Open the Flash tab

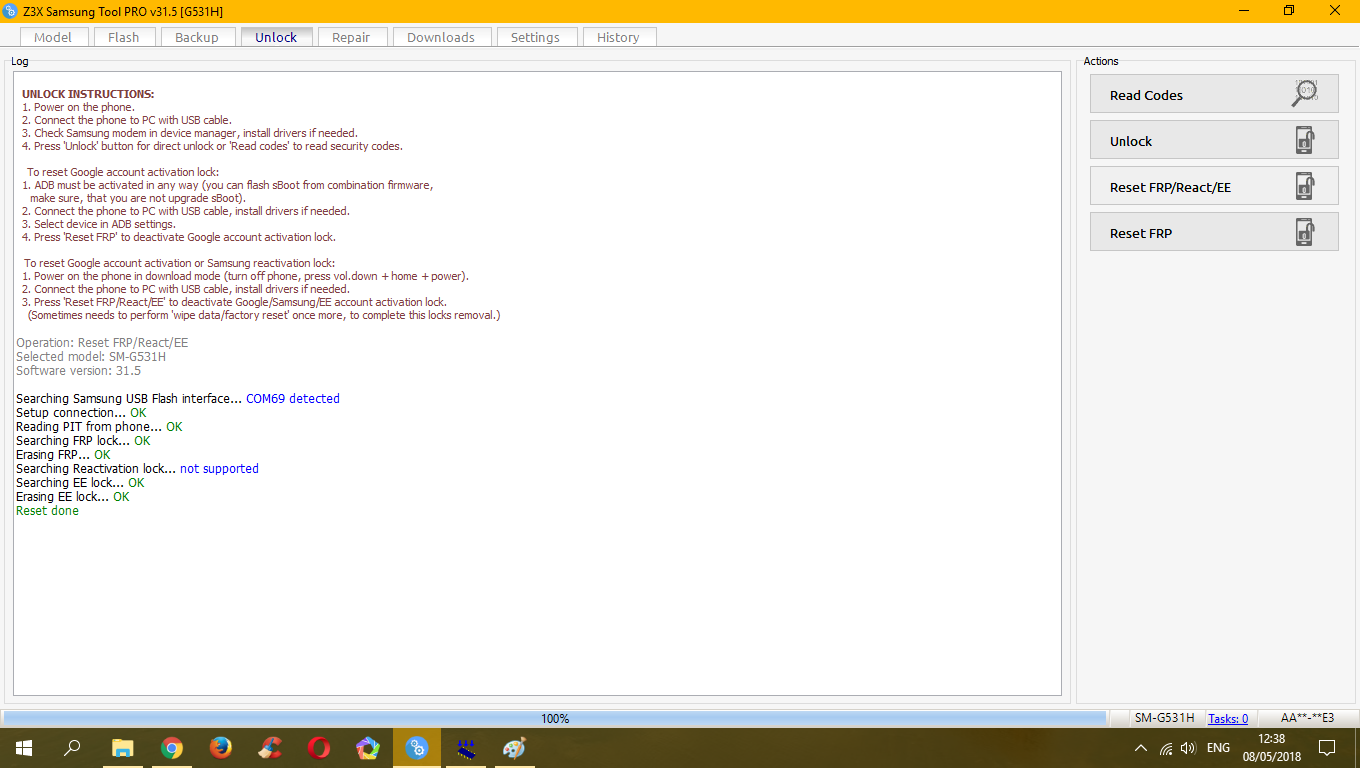tap(124, 37)
